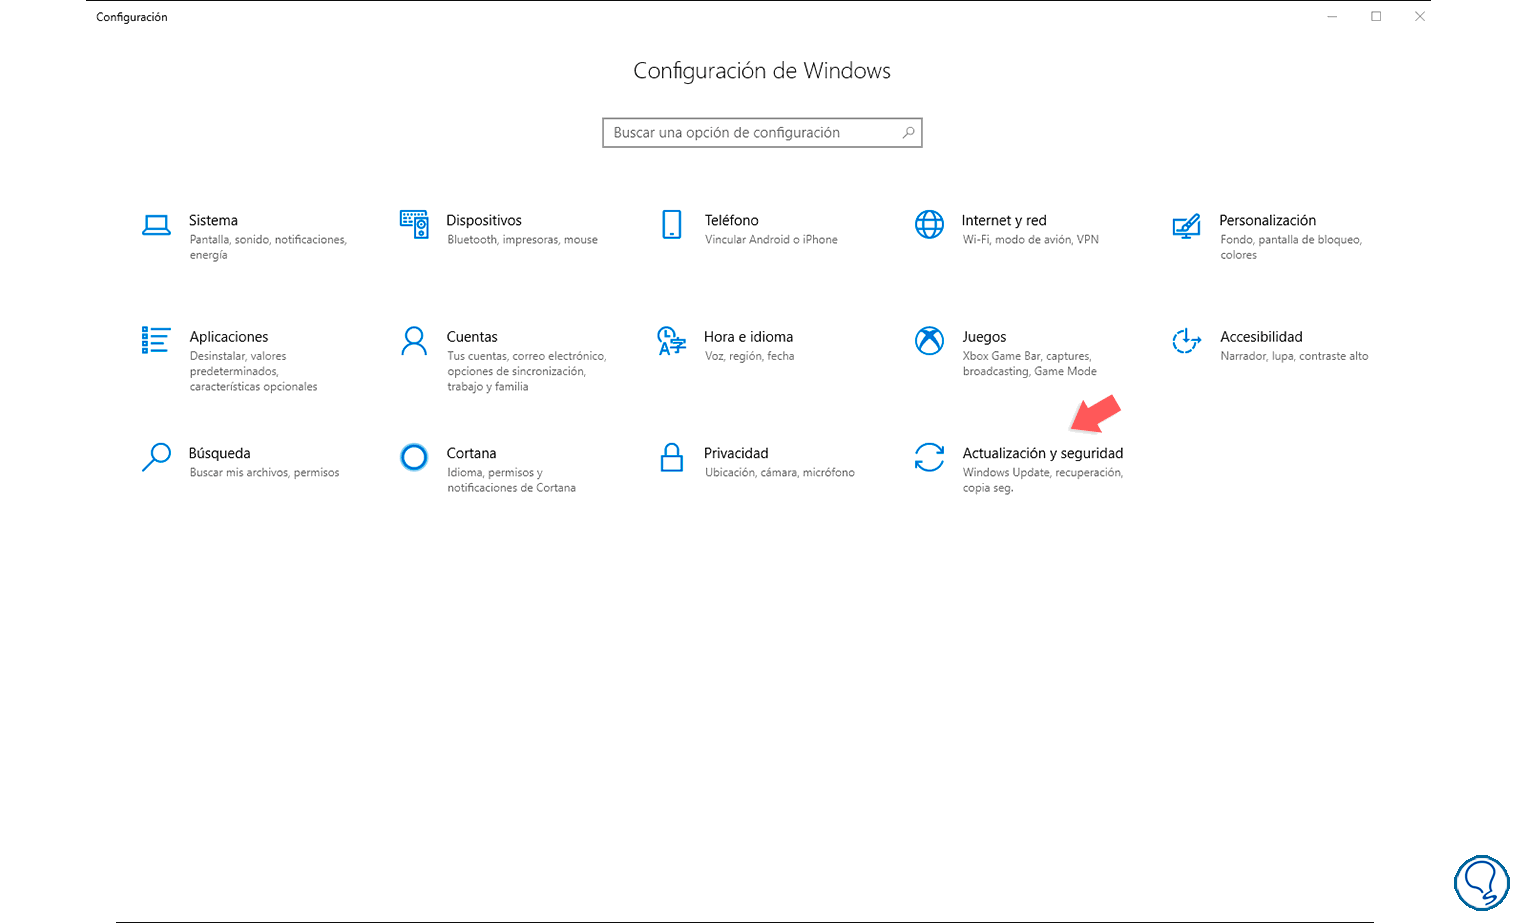Click the Cuentas person icon
Image resolution: width=1527 pixels, height=923 pixels.
click(x=414, y=341)
